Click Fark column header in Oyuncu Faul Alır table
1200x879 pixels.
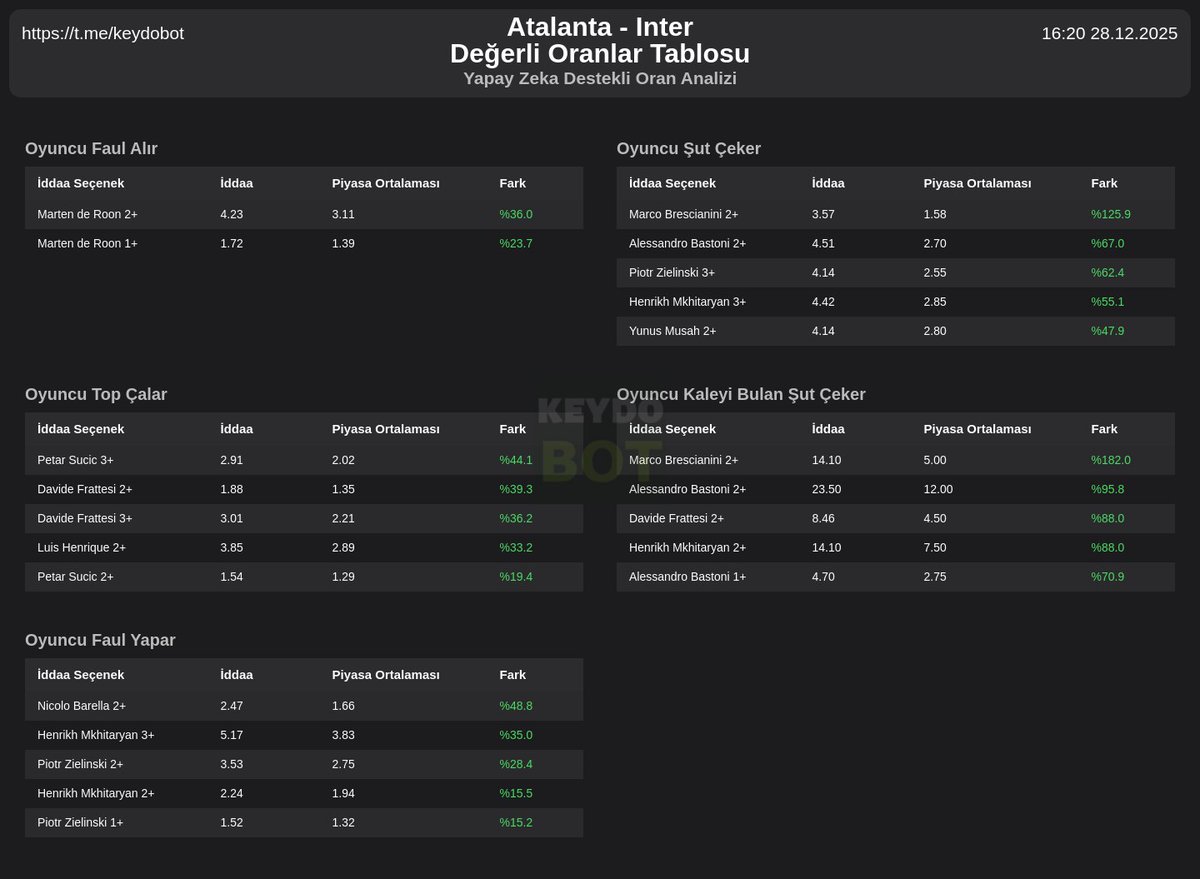pyautogui.click(x=512, y=183)
